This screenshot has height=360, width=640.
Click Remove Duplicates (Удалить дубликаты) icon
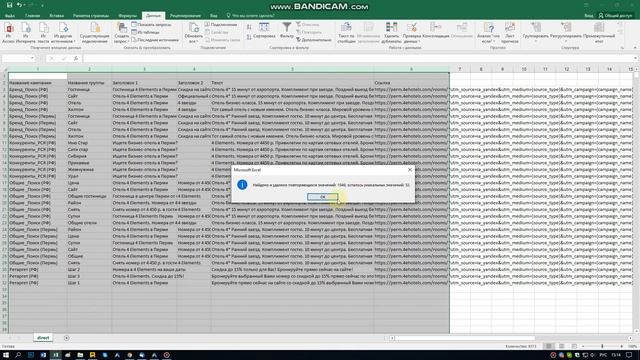(x=391, y=33)
